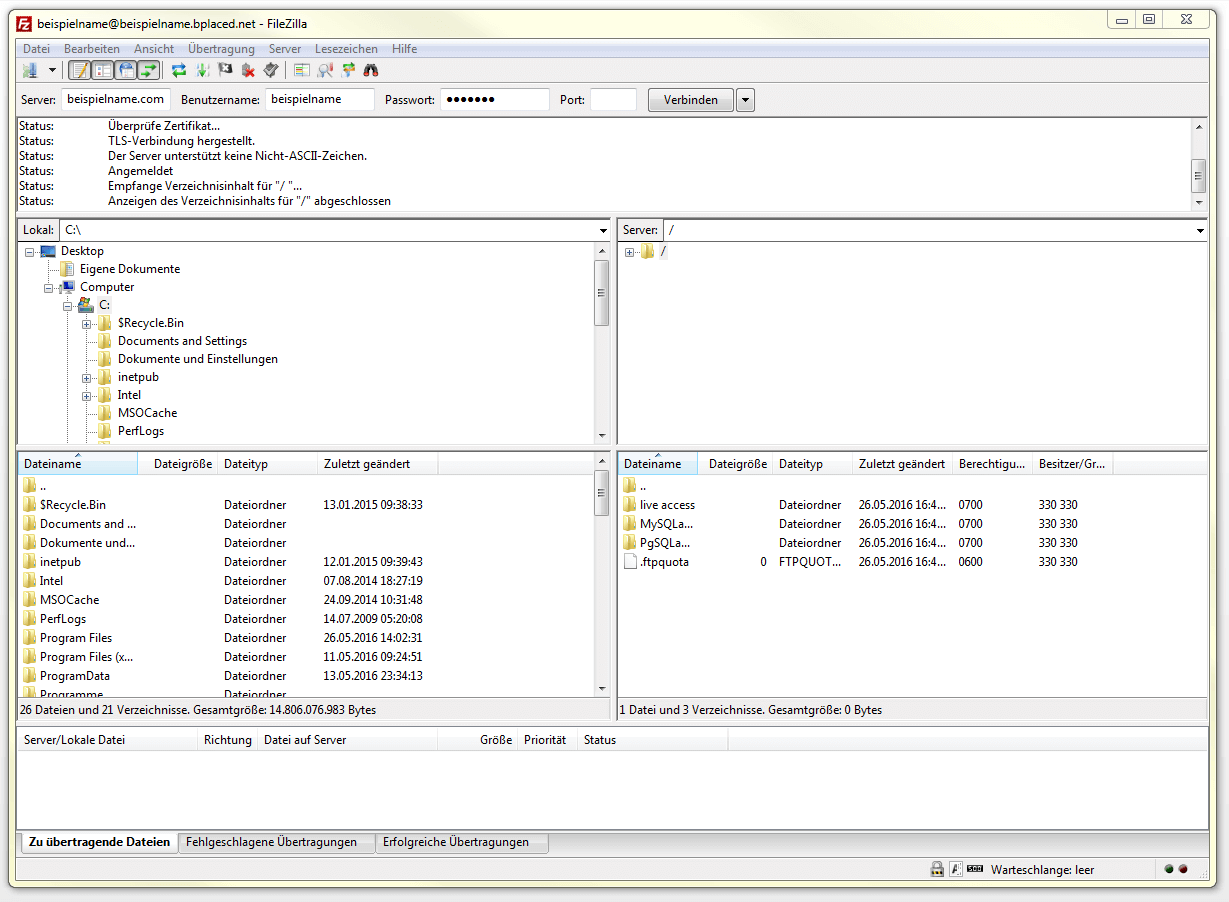Click the transfer type 'A' status icon

[956, 869]
